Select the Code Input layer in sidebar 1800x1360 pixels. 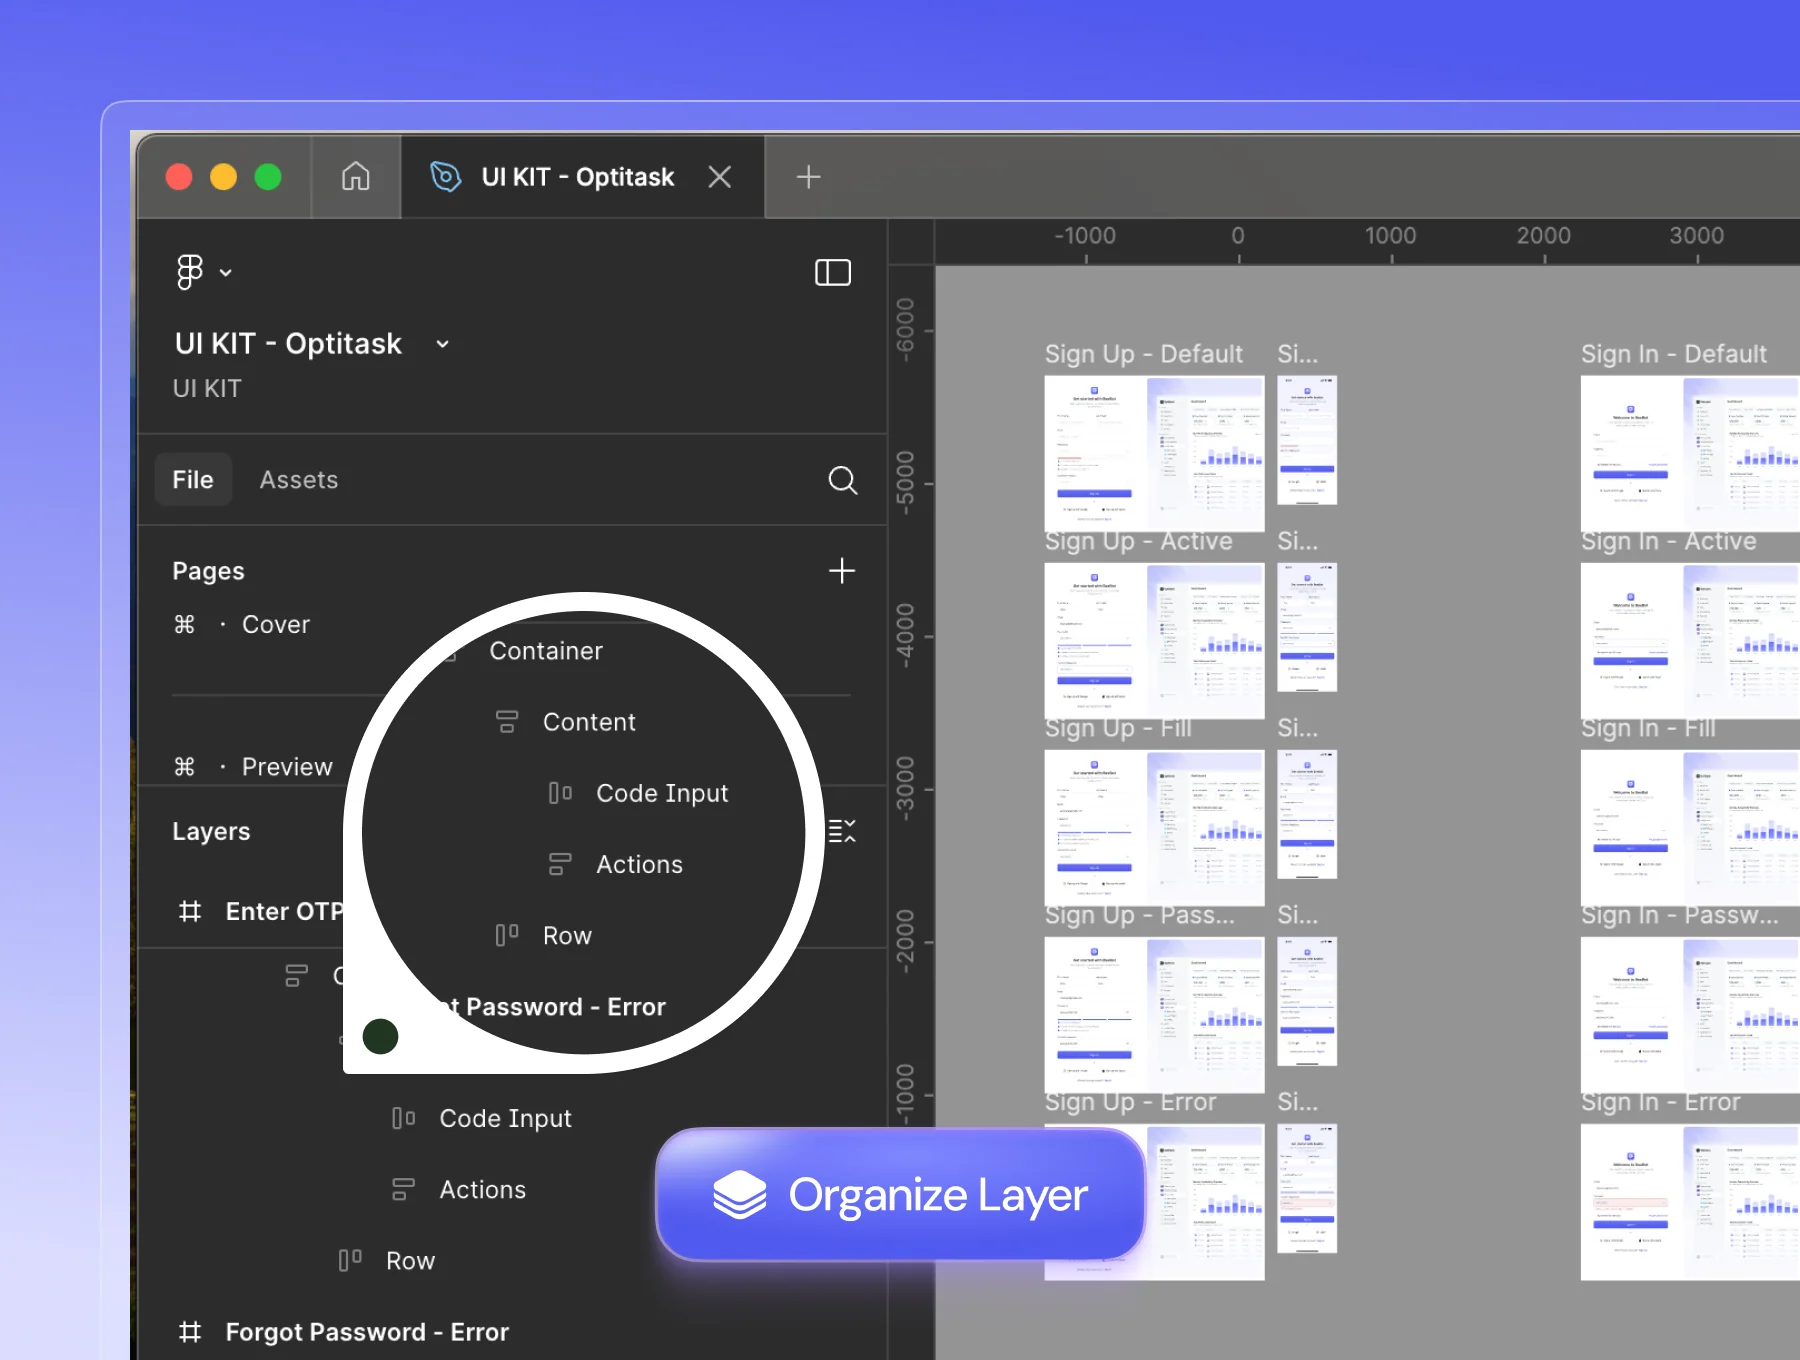(506, 1119)
